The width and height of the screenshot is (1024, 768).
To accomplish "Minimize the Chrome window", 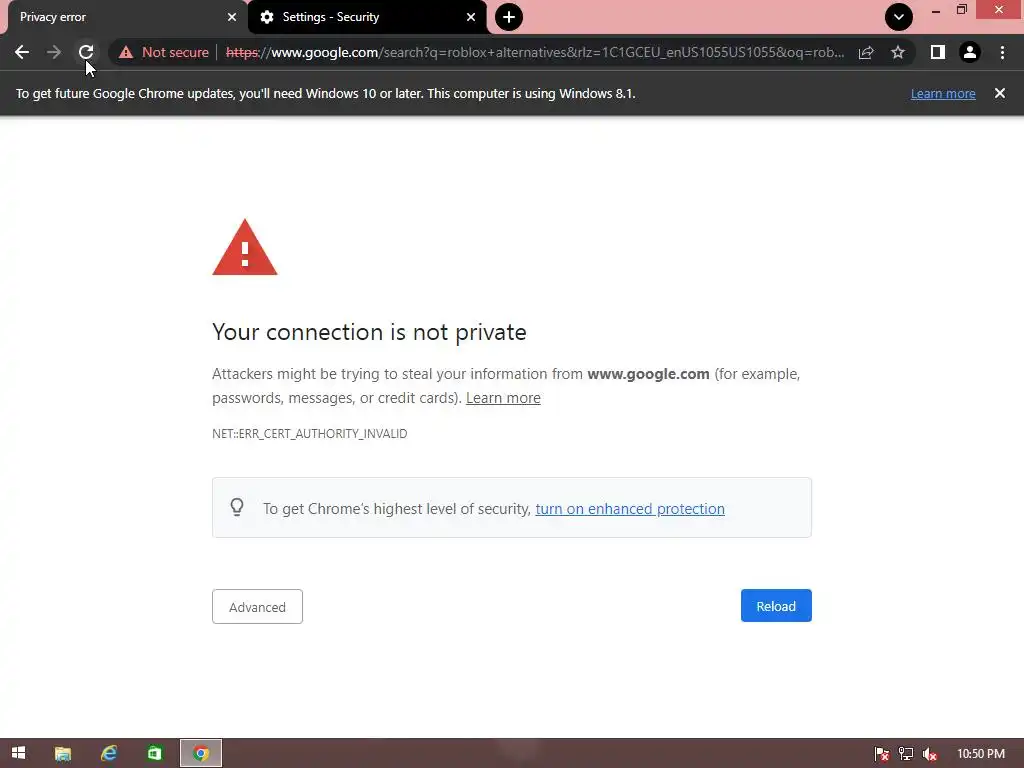I will pyautogui.click(x=936, y=10).
